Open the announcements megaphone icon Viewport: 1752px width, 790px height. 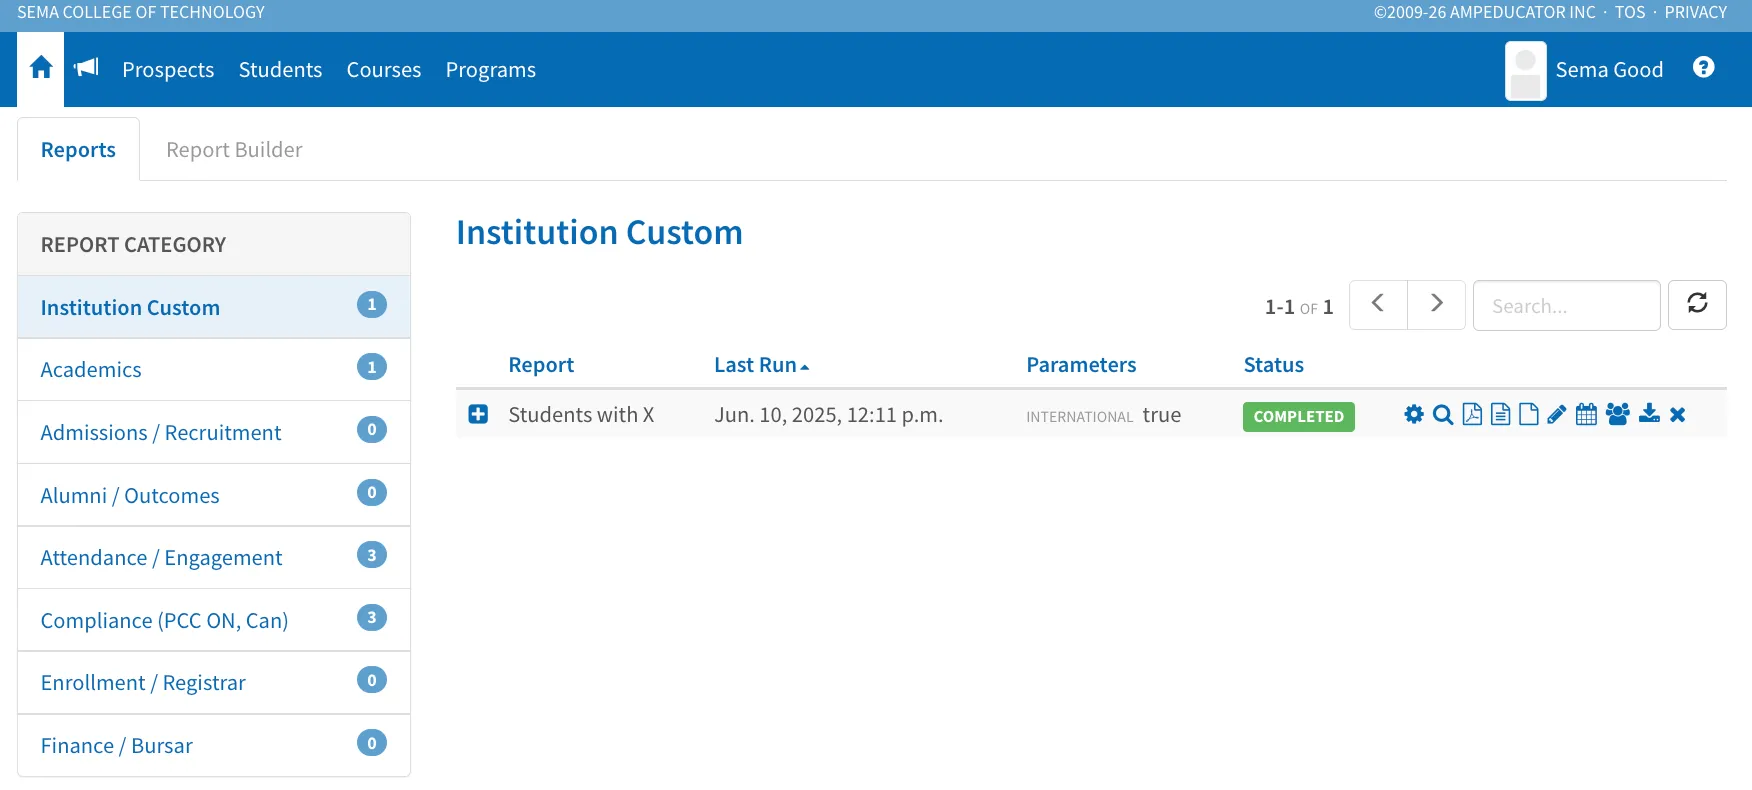coord(86,67)
